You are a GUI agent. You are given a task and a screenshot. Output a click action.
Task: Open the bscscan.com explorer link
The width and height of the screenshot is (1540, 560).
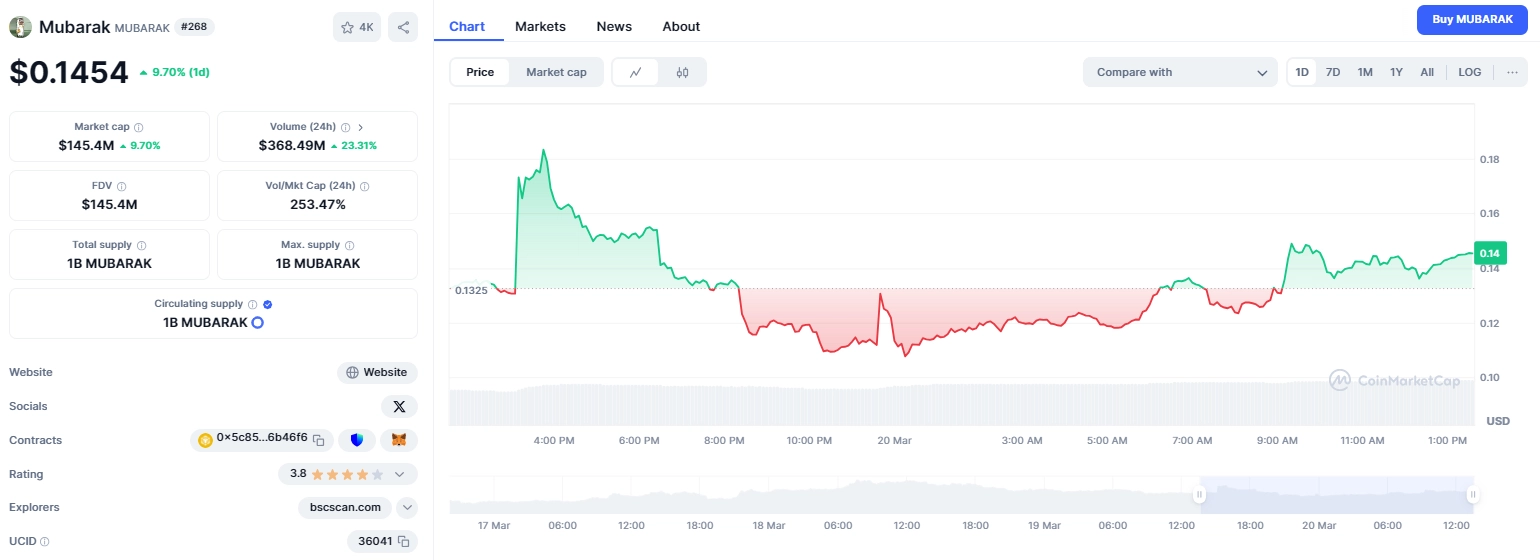[x=345, y=507]
